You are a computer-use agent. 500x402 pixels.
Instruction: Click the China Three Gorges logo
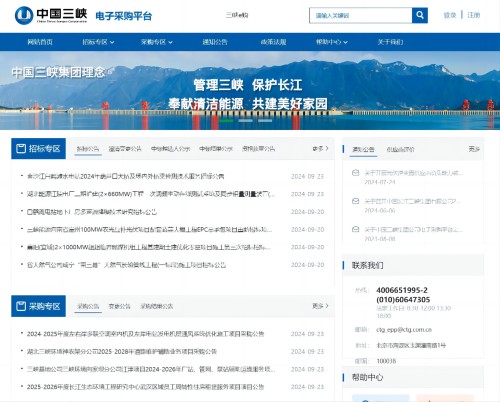pos(51,15)
